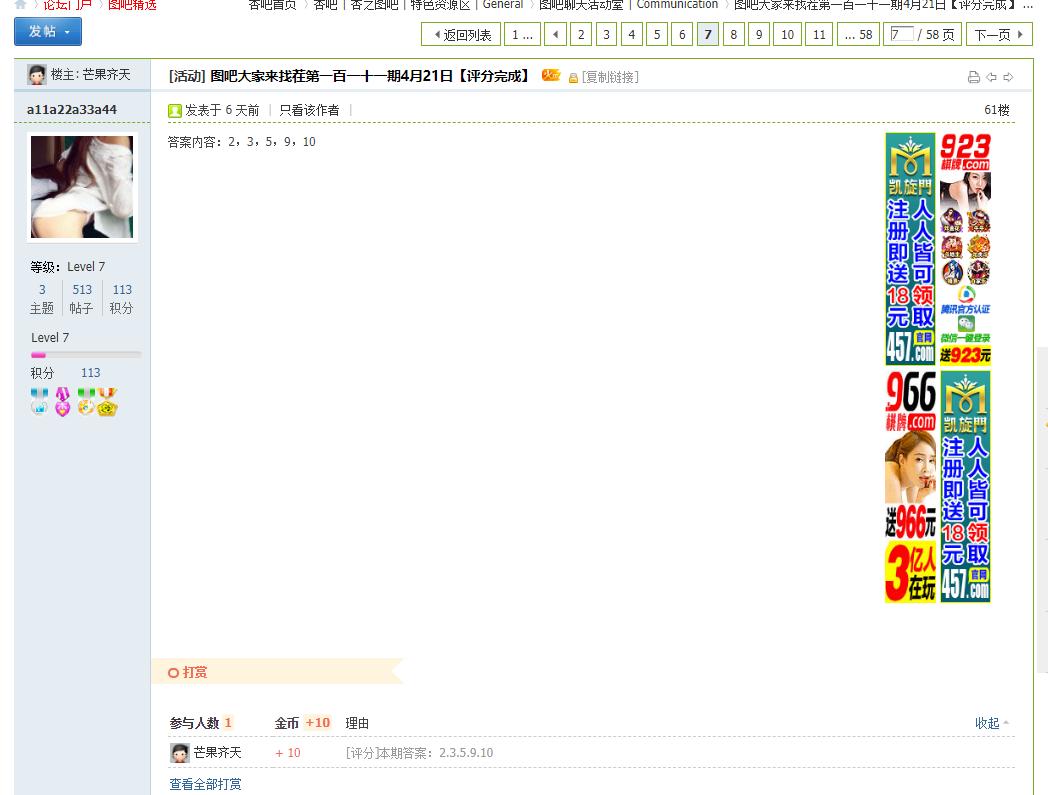Open the 发帖 dropdown button

tap(48, 32)
